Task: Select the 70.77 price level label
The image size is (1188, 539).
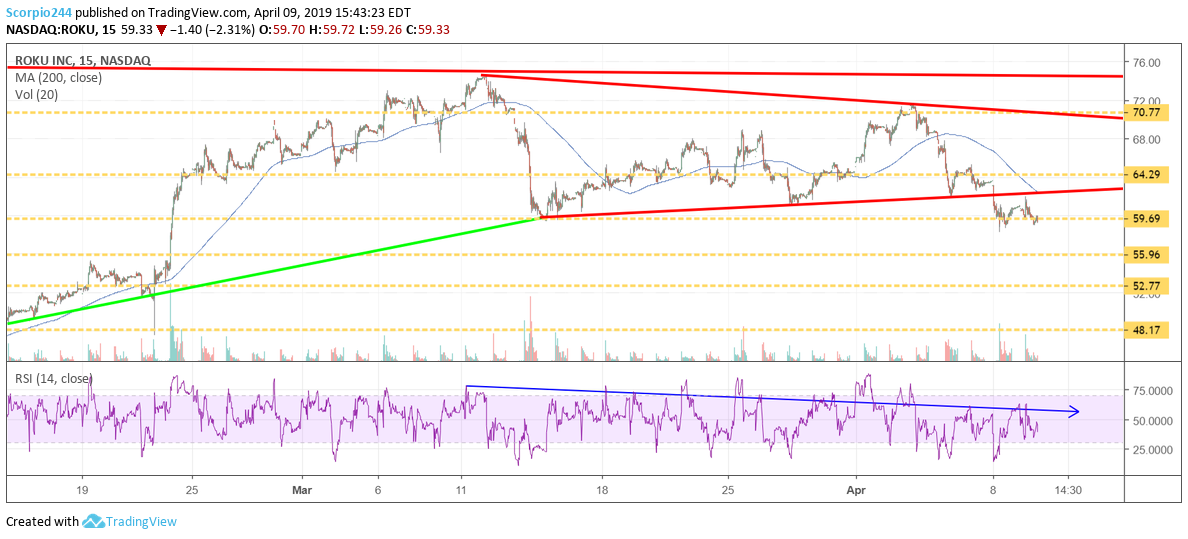Action: (x=1146, y=112)
